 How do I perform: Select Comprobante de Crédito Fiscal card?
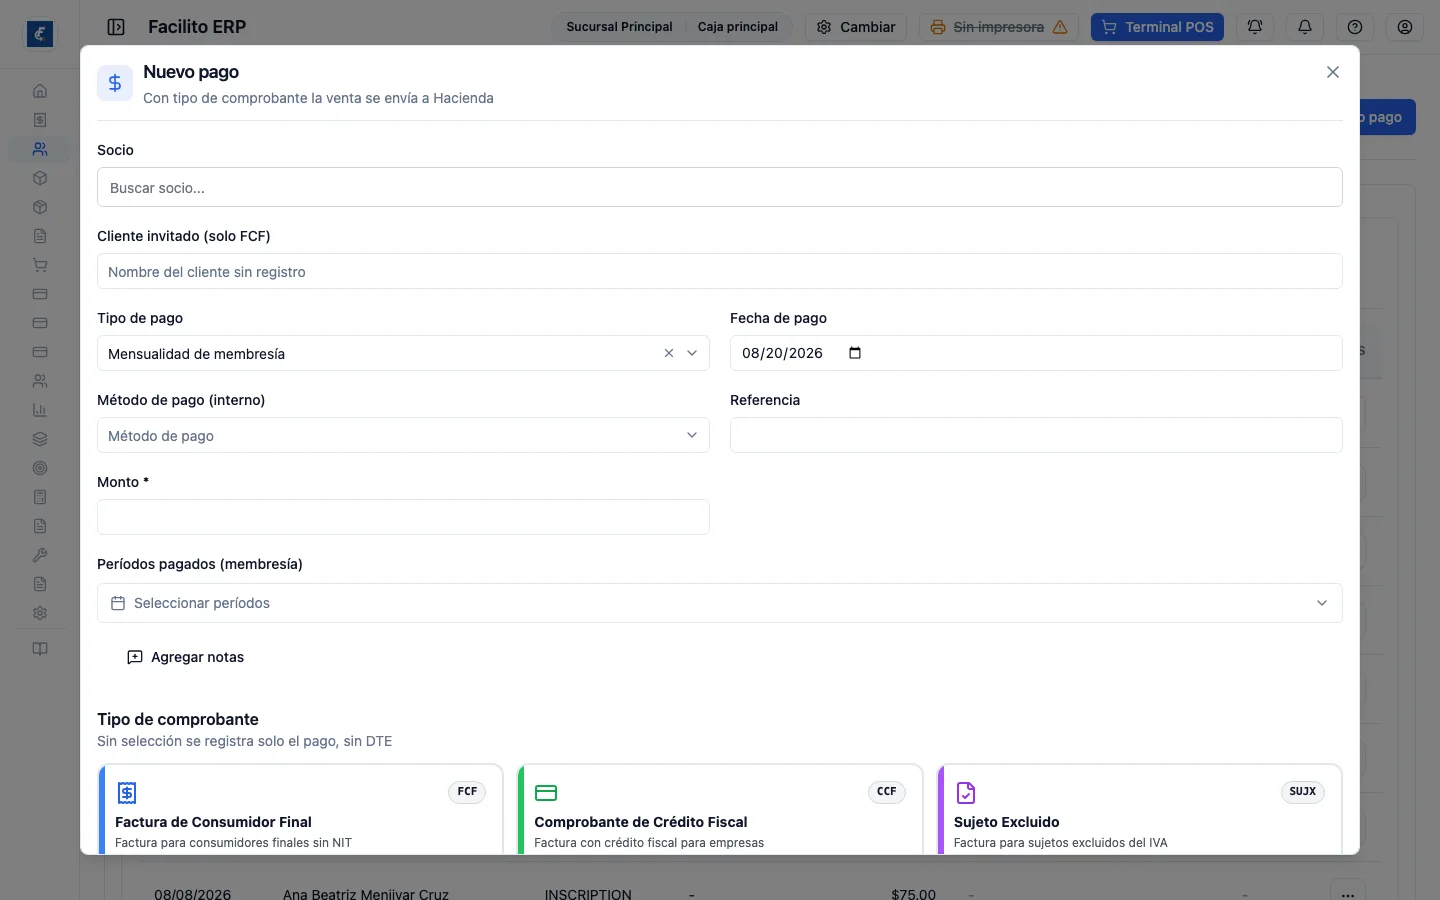[x=720, y=810]
